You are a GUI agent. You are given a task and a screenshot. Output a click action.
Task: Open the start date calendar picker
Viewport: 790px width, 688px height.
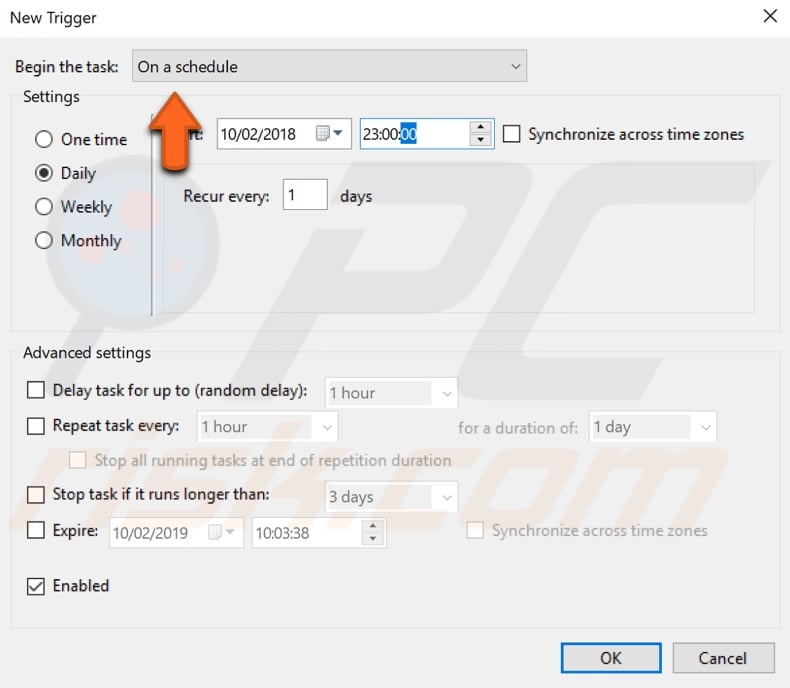point(329,133)
